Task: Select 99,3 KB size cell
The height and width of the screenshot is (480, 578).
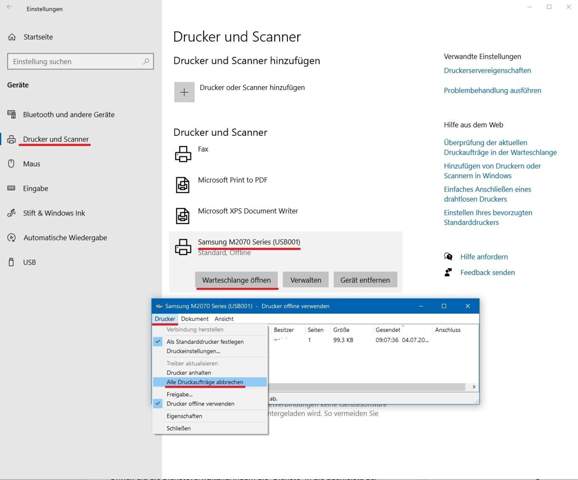Action: pos(343,340)
